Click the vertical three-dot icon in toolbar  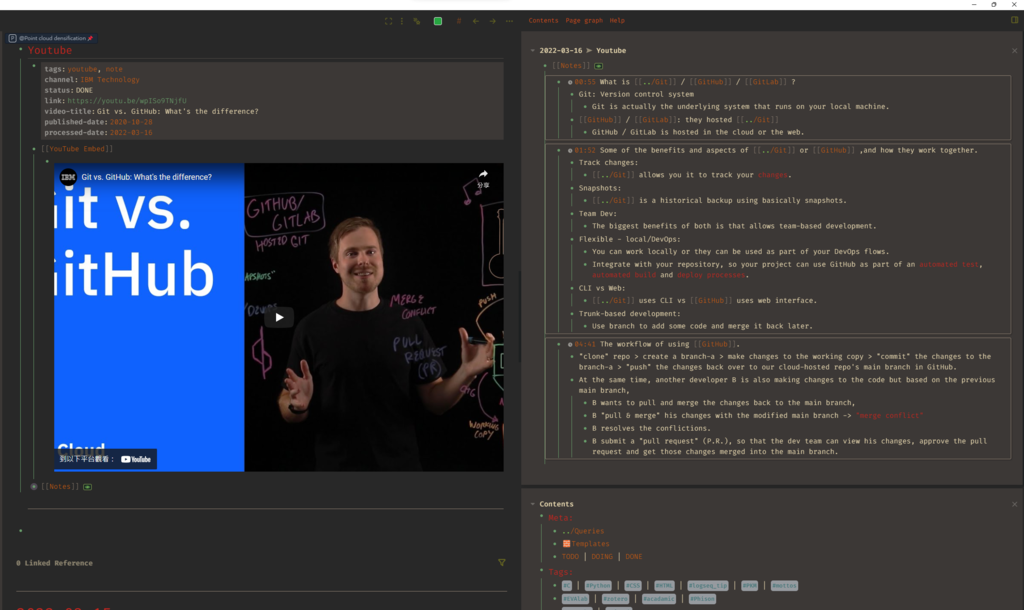coord(402,21)
